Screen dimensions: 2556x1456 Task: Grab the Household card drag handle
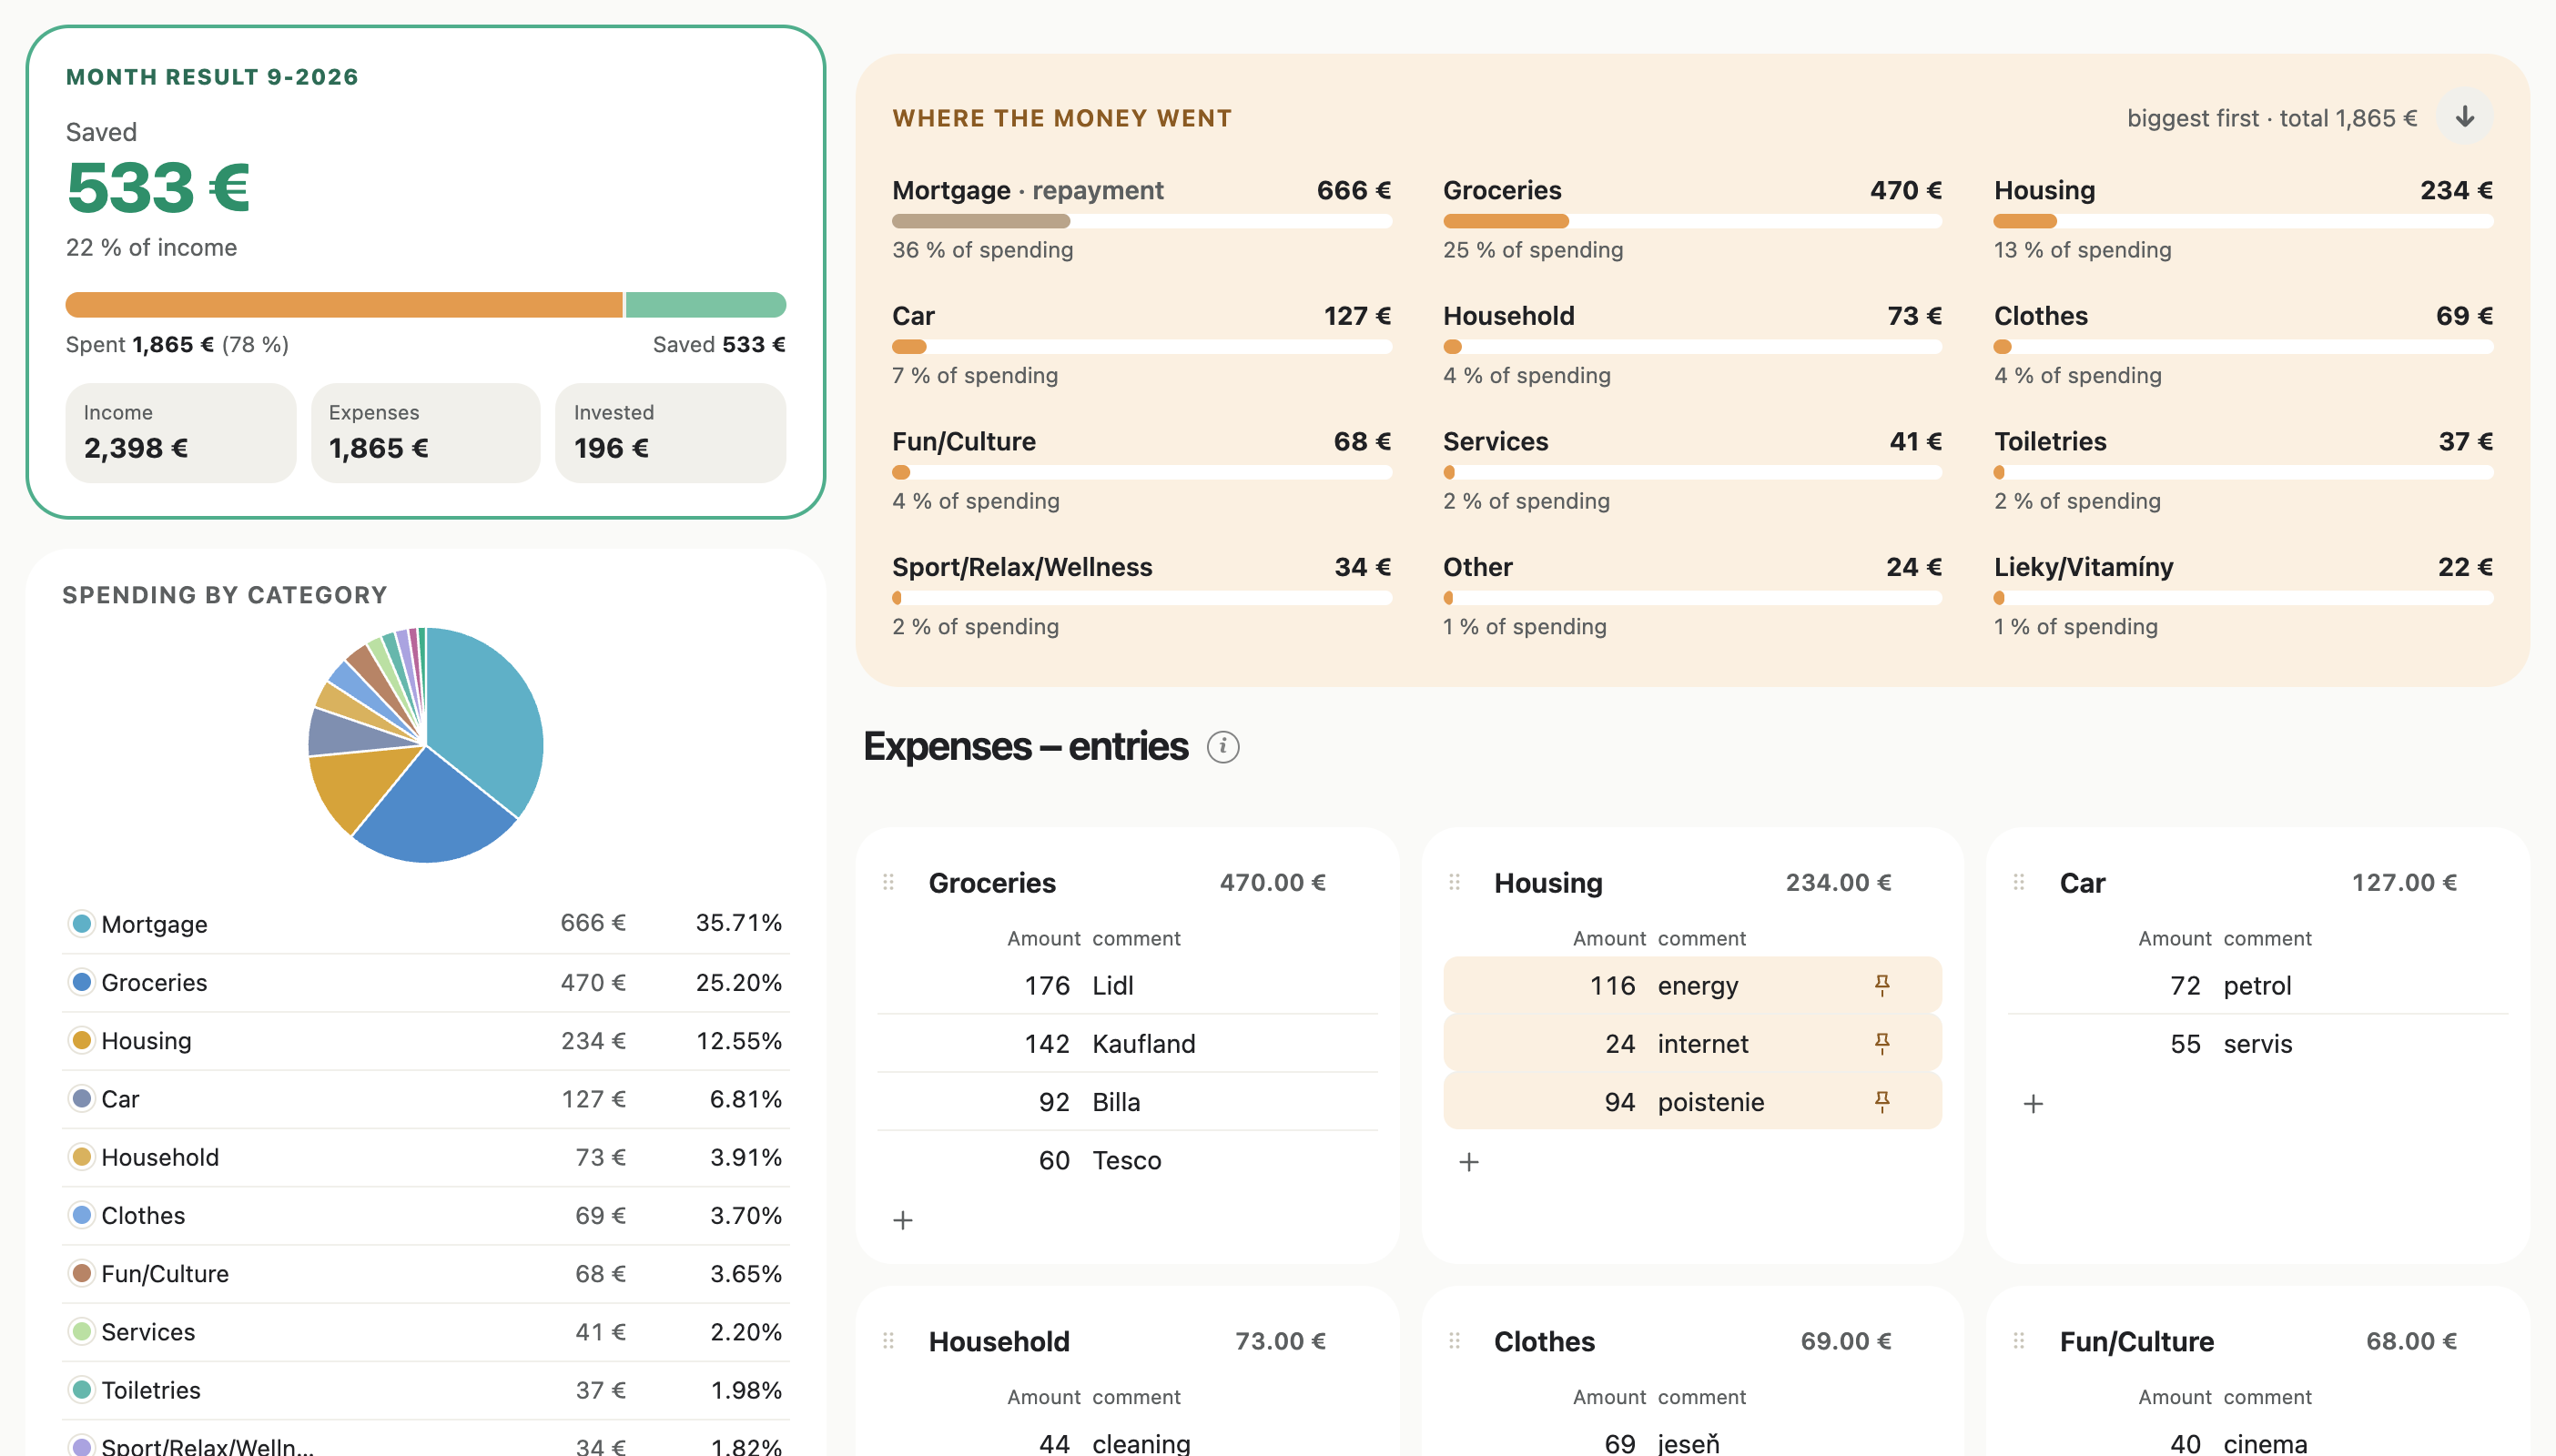(x=888, y=1341)
